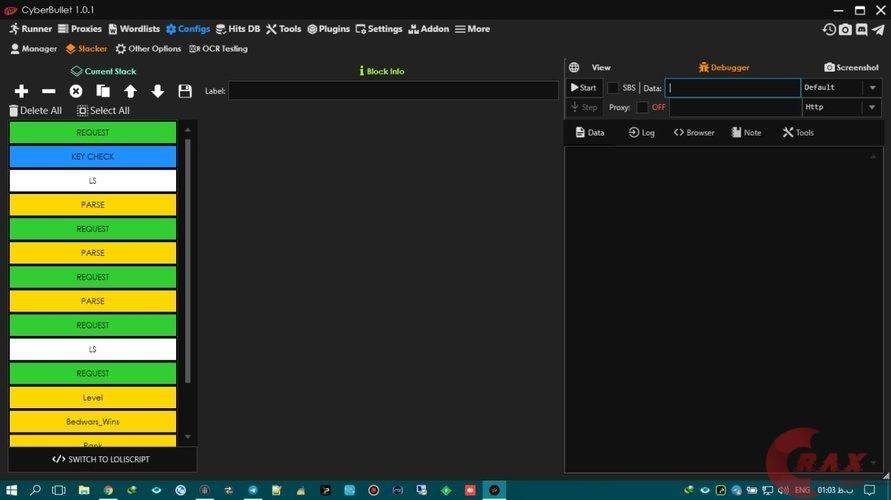Select the white LS block below KEY CHECK
The image size is (891, 500).
tap(93, 181)
